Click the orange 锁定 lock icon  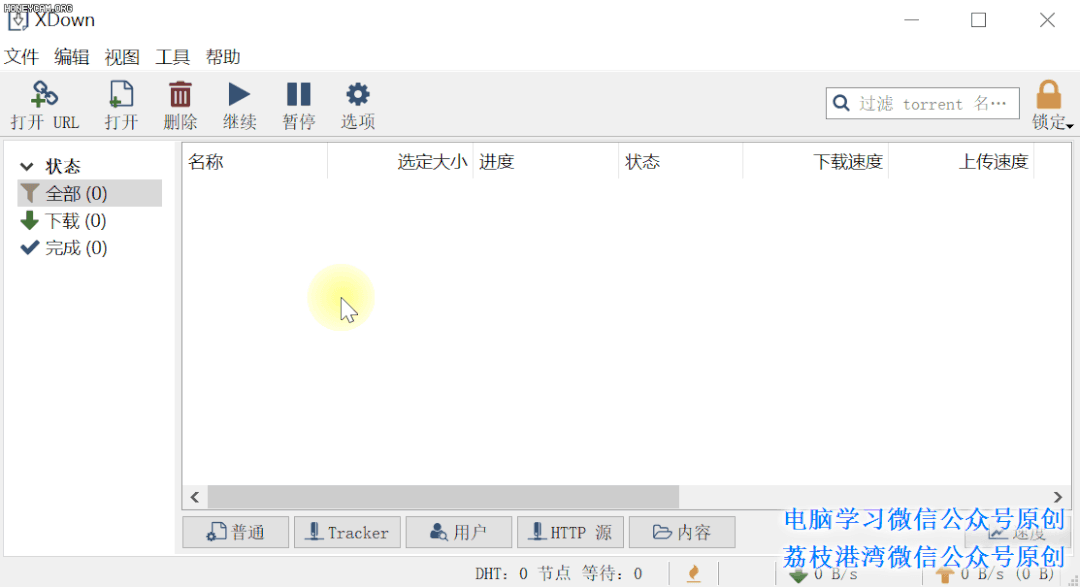point(1048,94)
